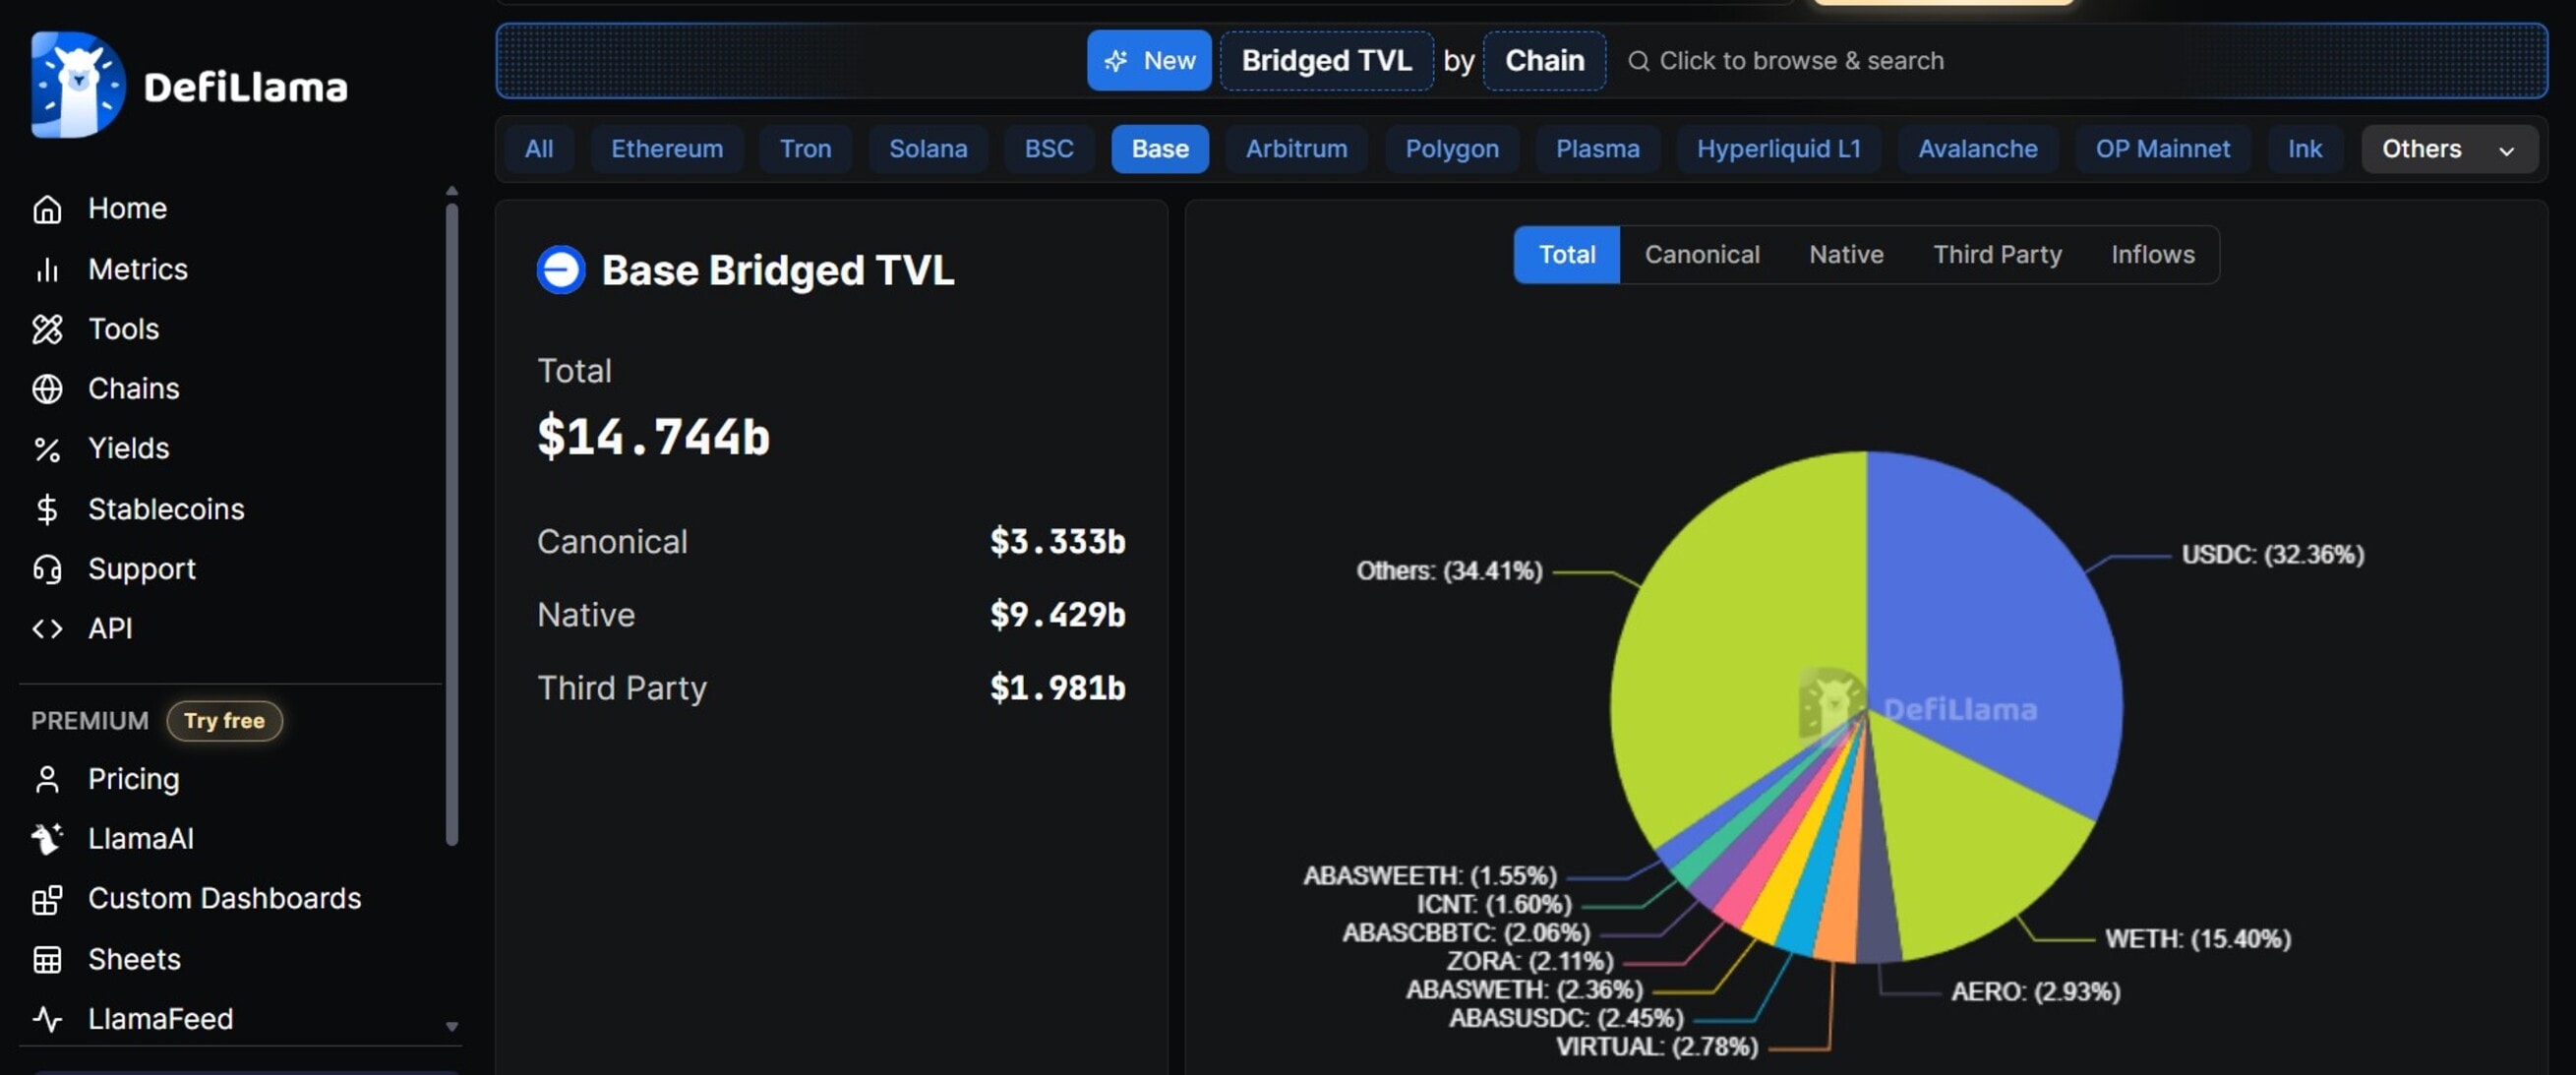Click the browse and search field
The height and width of the screenshot is (1075, 2576).
(x=1800, y=60)
